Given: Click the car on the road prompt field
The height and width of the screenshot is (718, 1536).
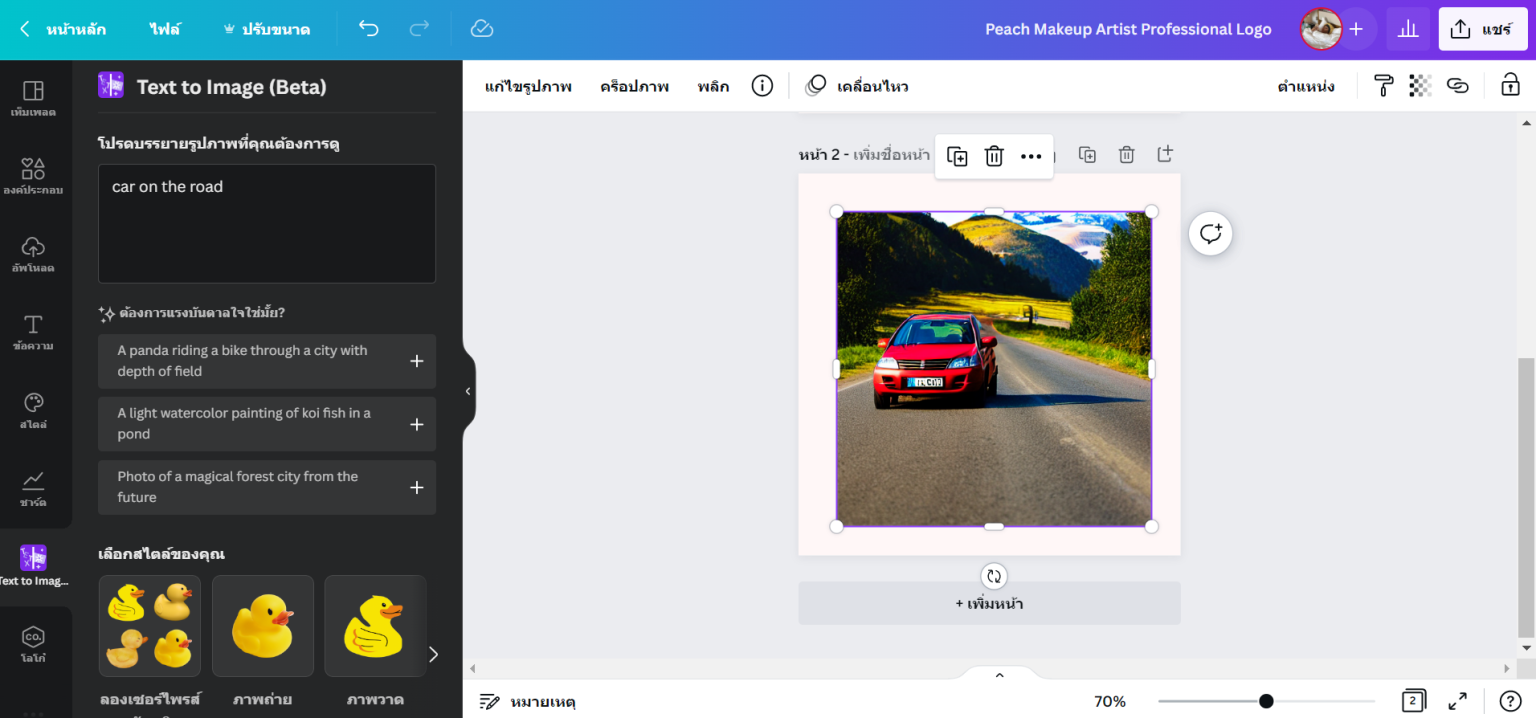Looking at the screenshot, I should coord(267,223).
